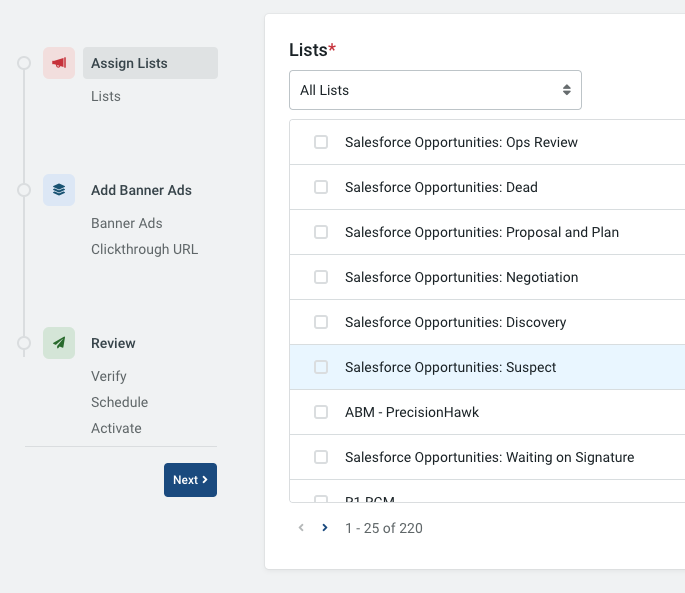Select the Assign Lists step
This screenshot has width=685, height=593.
150,63
